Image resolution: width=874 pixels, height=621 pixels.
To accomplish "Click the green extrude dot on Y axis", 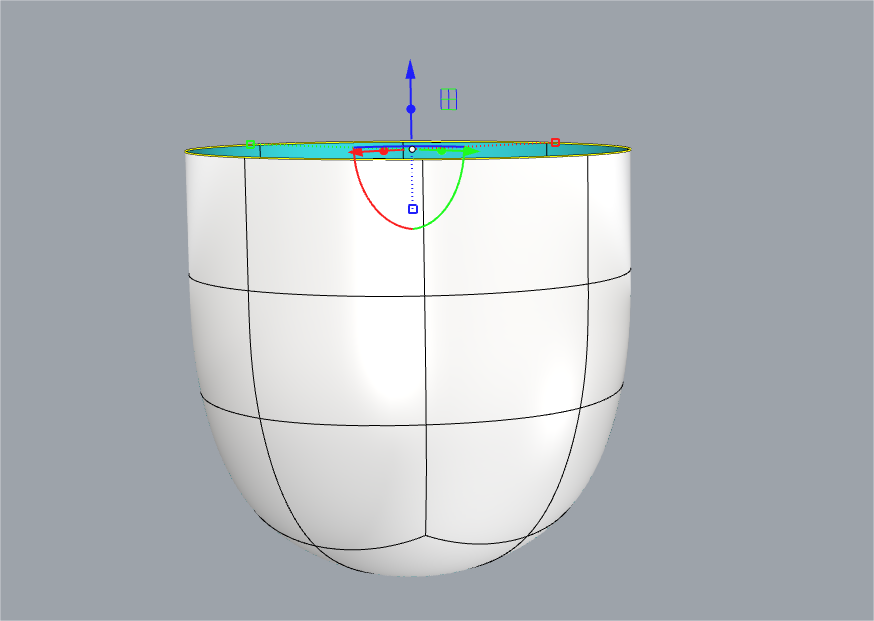I will [441, 151].
